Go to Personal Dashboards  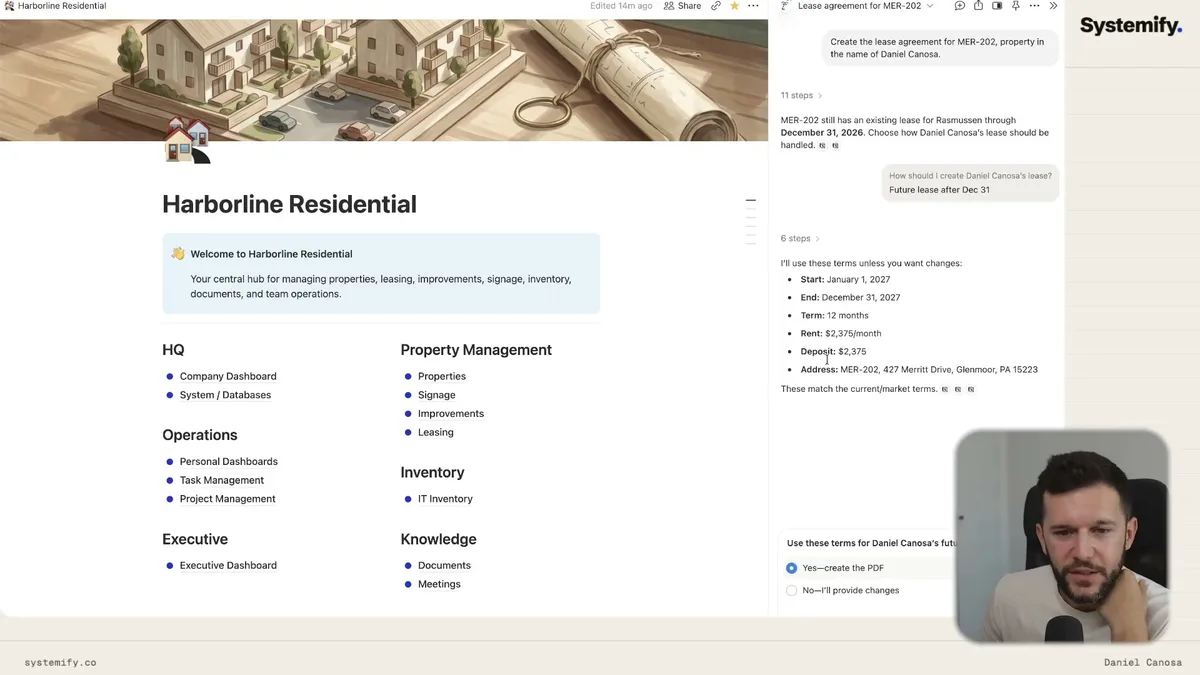(x=229, y=462)
